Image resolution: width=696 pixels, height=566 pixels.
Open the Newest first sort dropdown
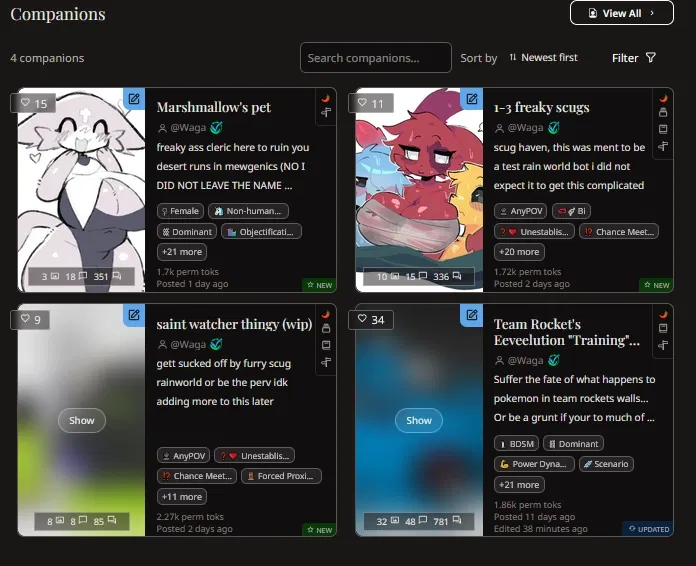click(544, 58)
